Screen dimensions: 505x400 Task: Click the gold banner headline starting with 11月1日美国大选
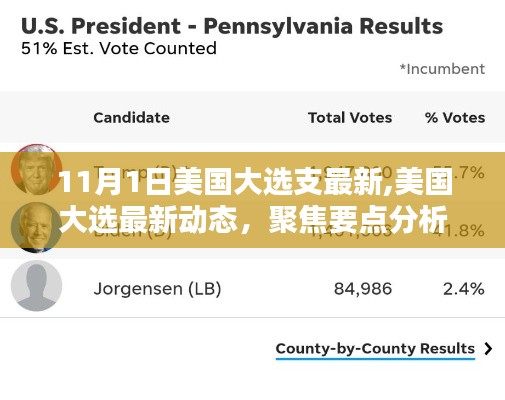[x=256, y=201]
